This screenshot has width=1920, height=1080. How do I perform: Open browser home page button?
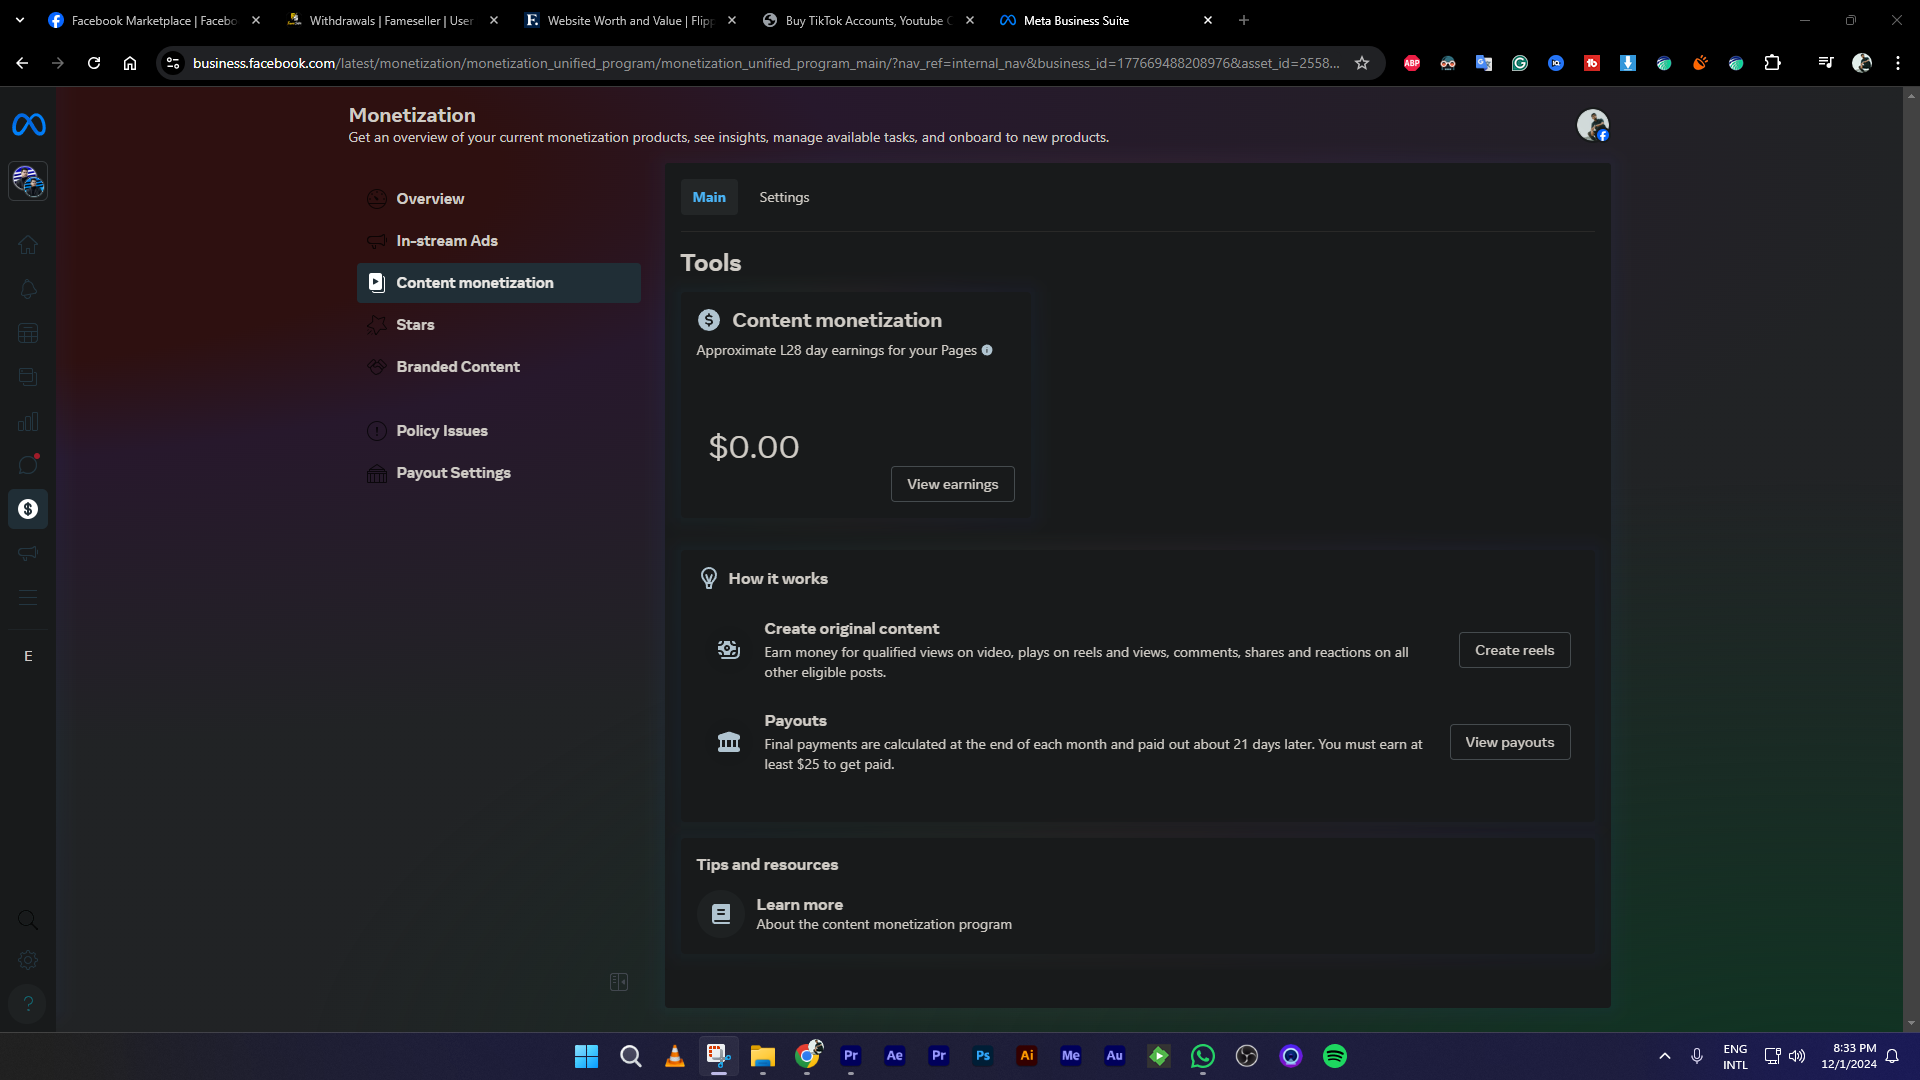[x=130, y=63]
